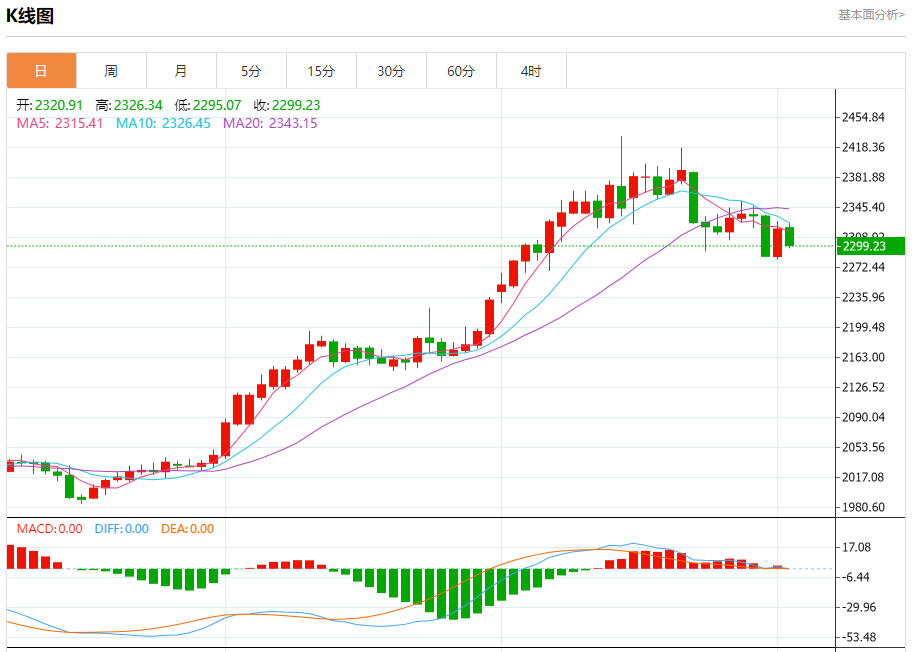The height and width of the screenshot is (652, 915).
Task: Click the 2017.08 price axis label
Action: pos(863,477)
